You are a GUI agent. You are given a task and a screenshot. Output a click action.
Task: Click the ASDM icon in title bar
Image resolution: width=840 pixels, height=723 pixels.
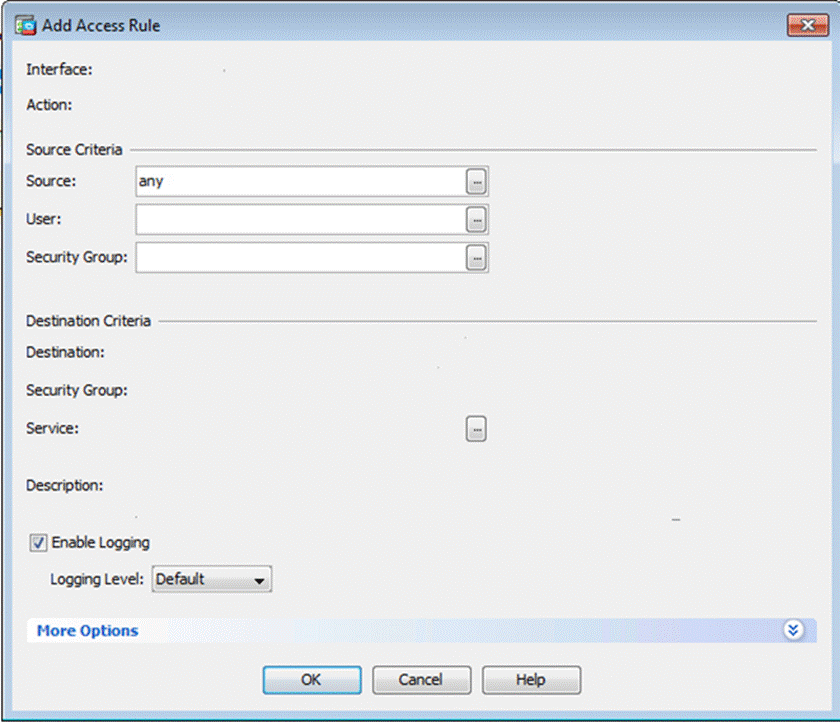point(27,25)
